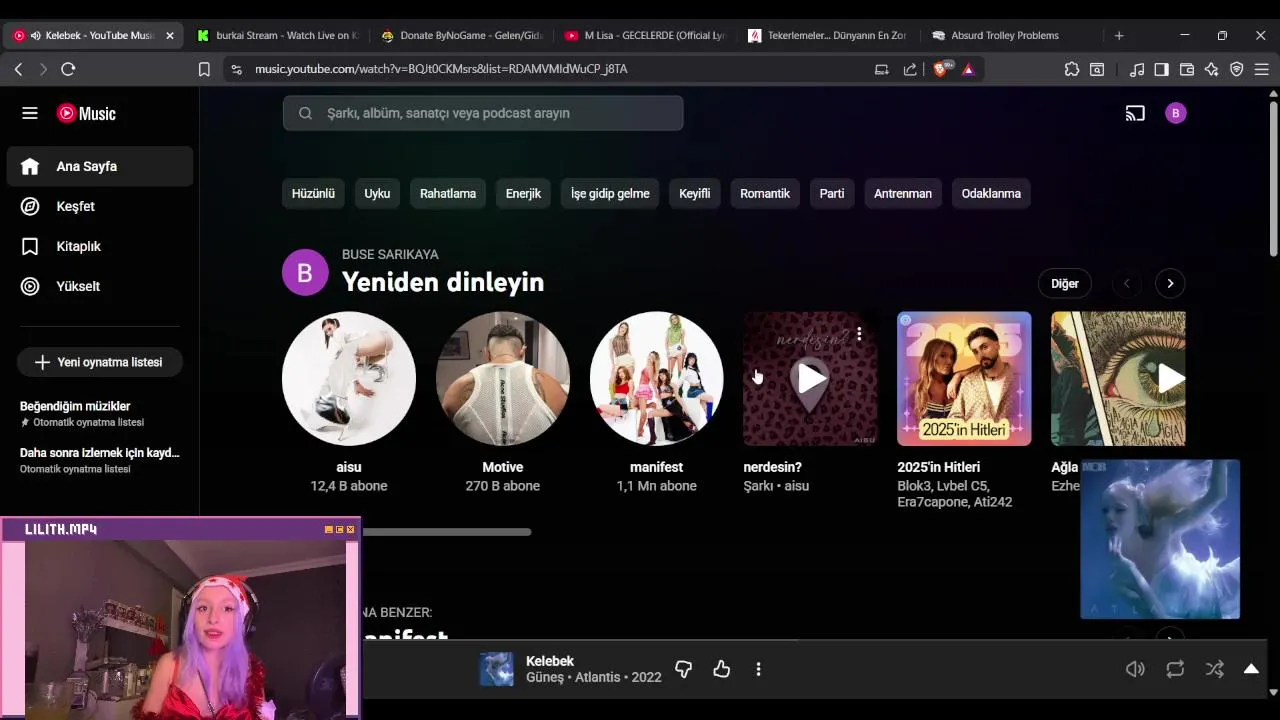Open Brave Shields lion icon
Screen dimensions: 1280x720
(941, 69)
